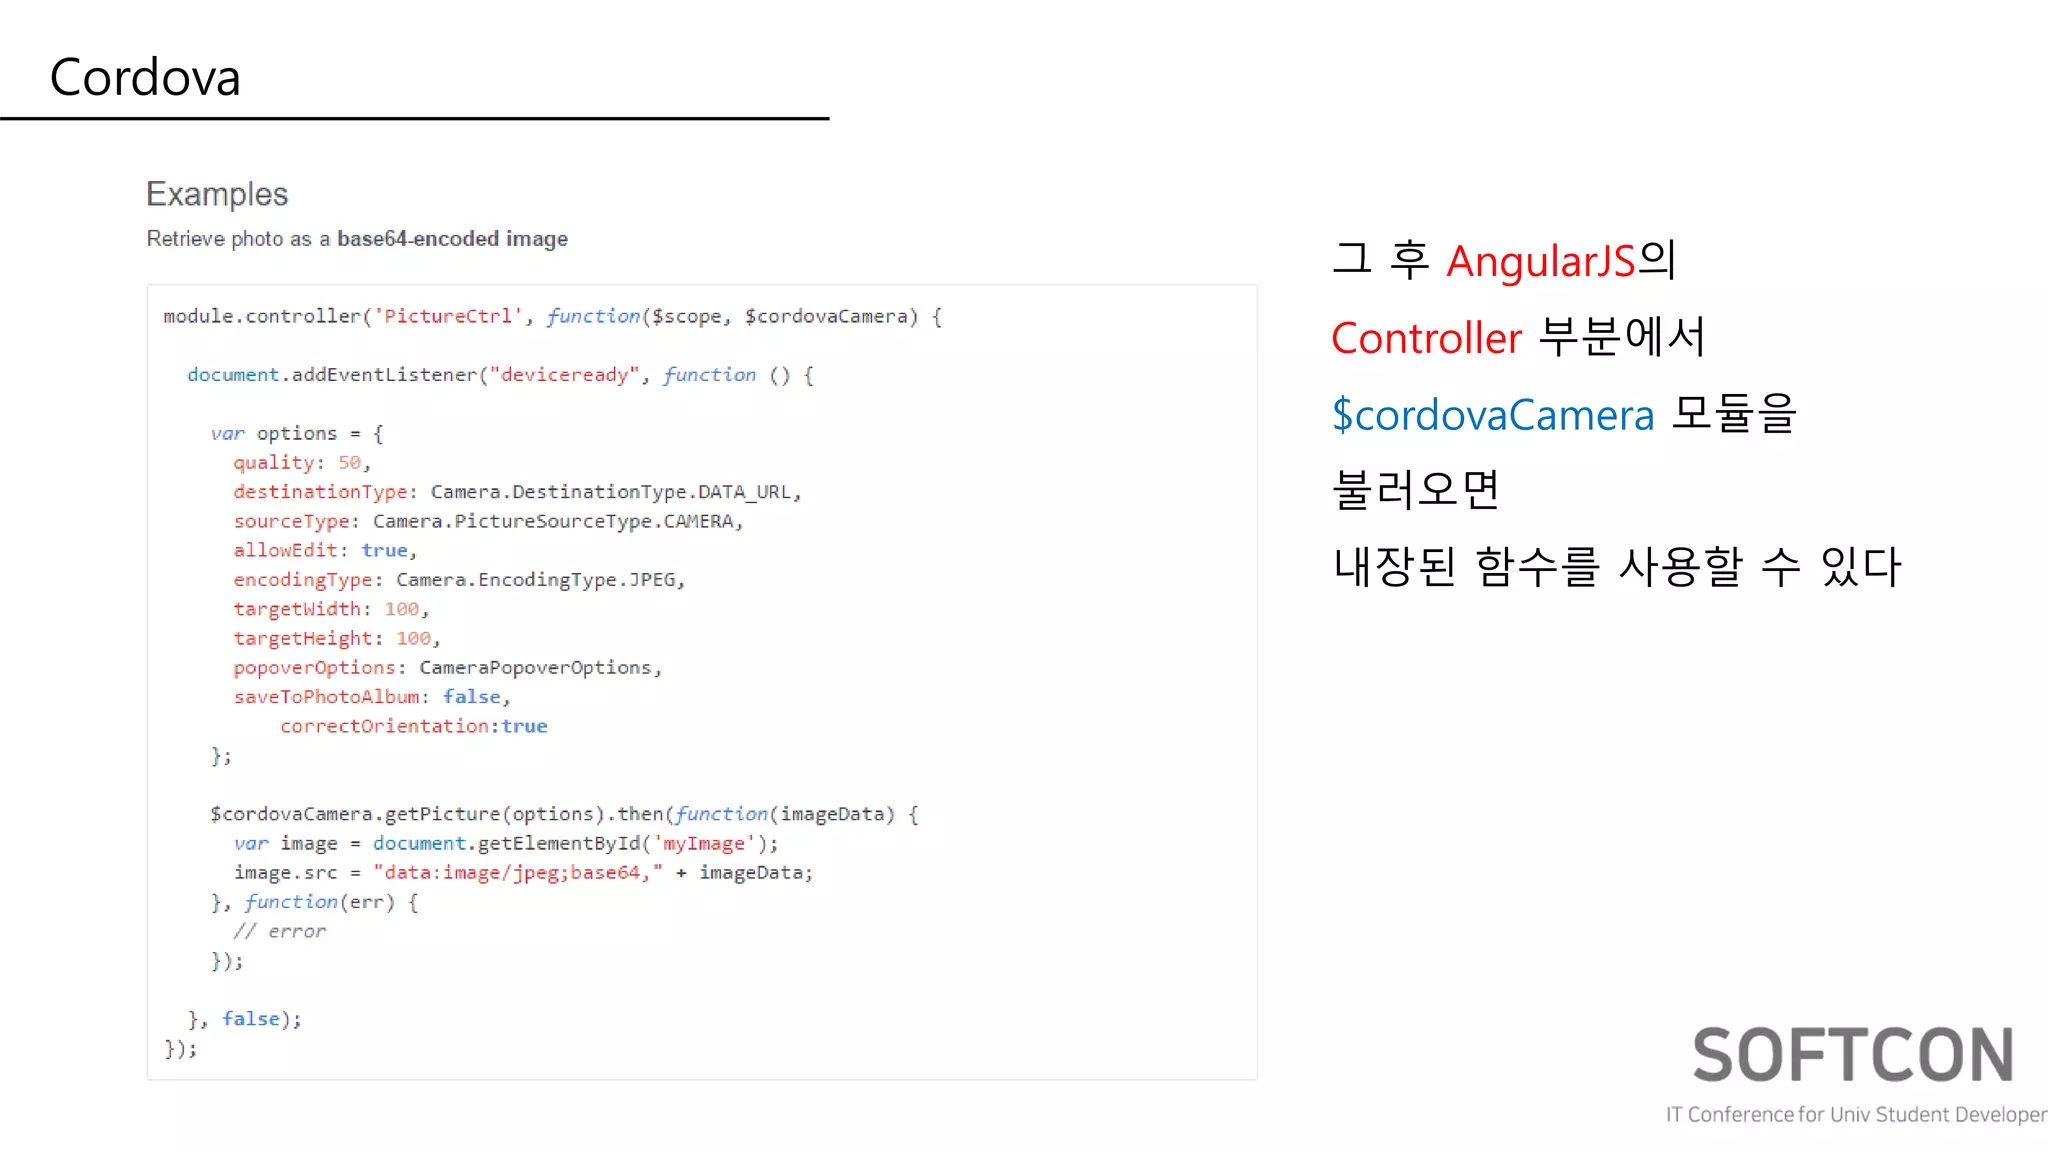Screen dimensions: 2048x1152
Task: Click the '}, function(err) {' line
Action: click(314, 902)
